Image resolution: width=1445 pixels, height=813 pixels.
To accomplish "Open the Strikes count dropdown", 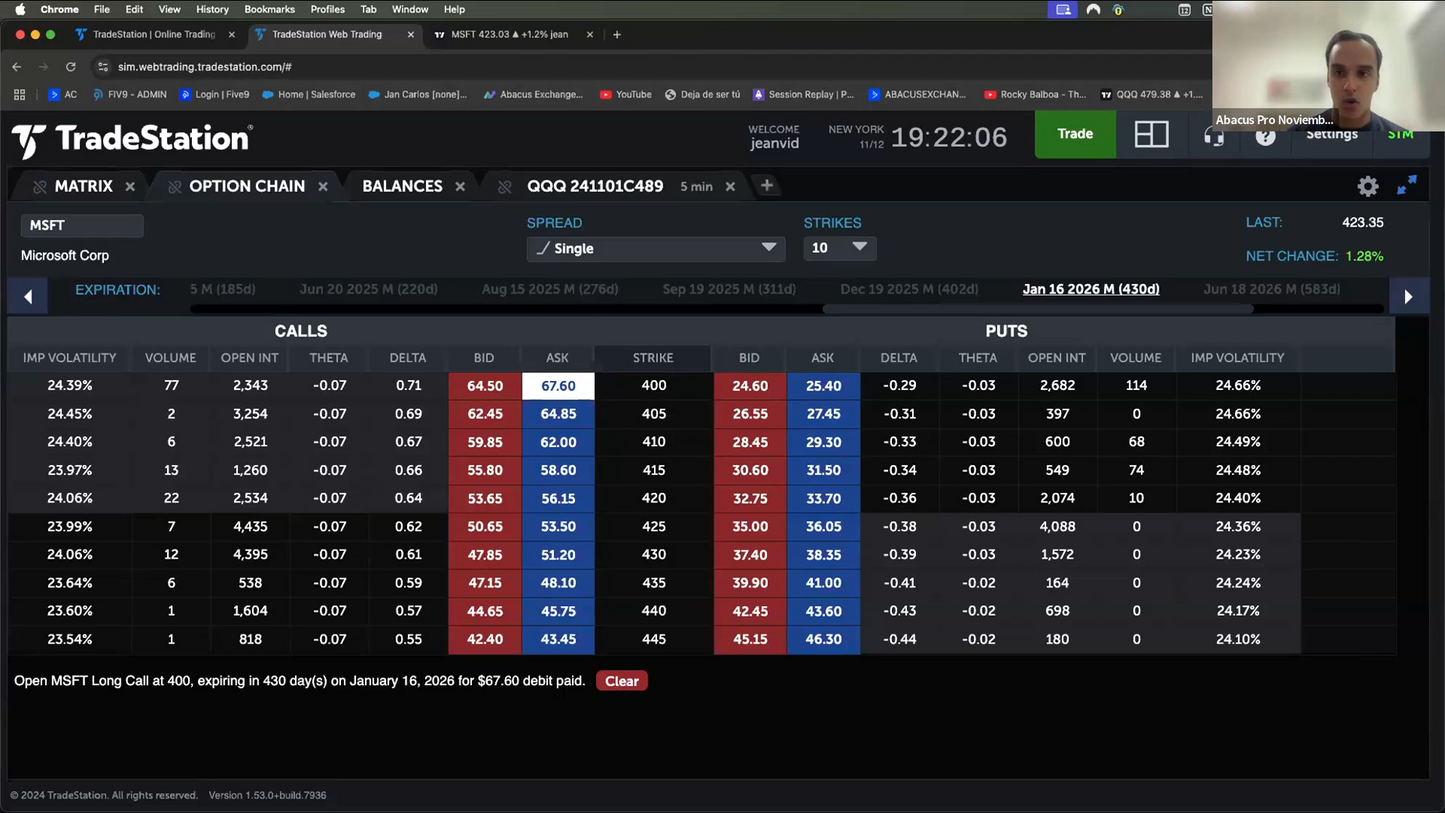I will (x=839, y=248).
